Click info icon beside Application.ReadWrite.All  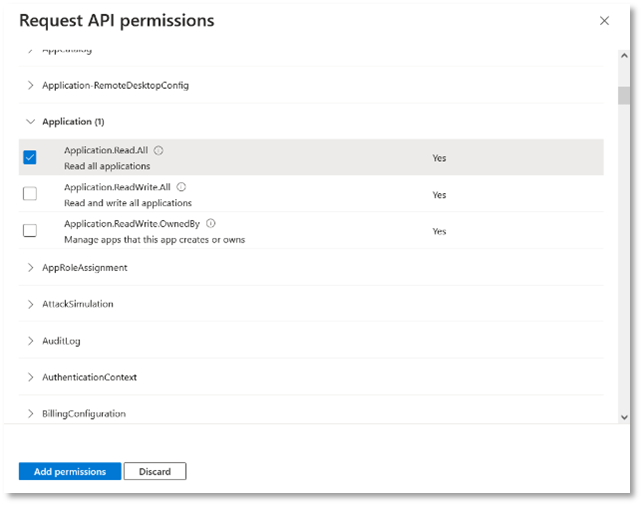181,187
